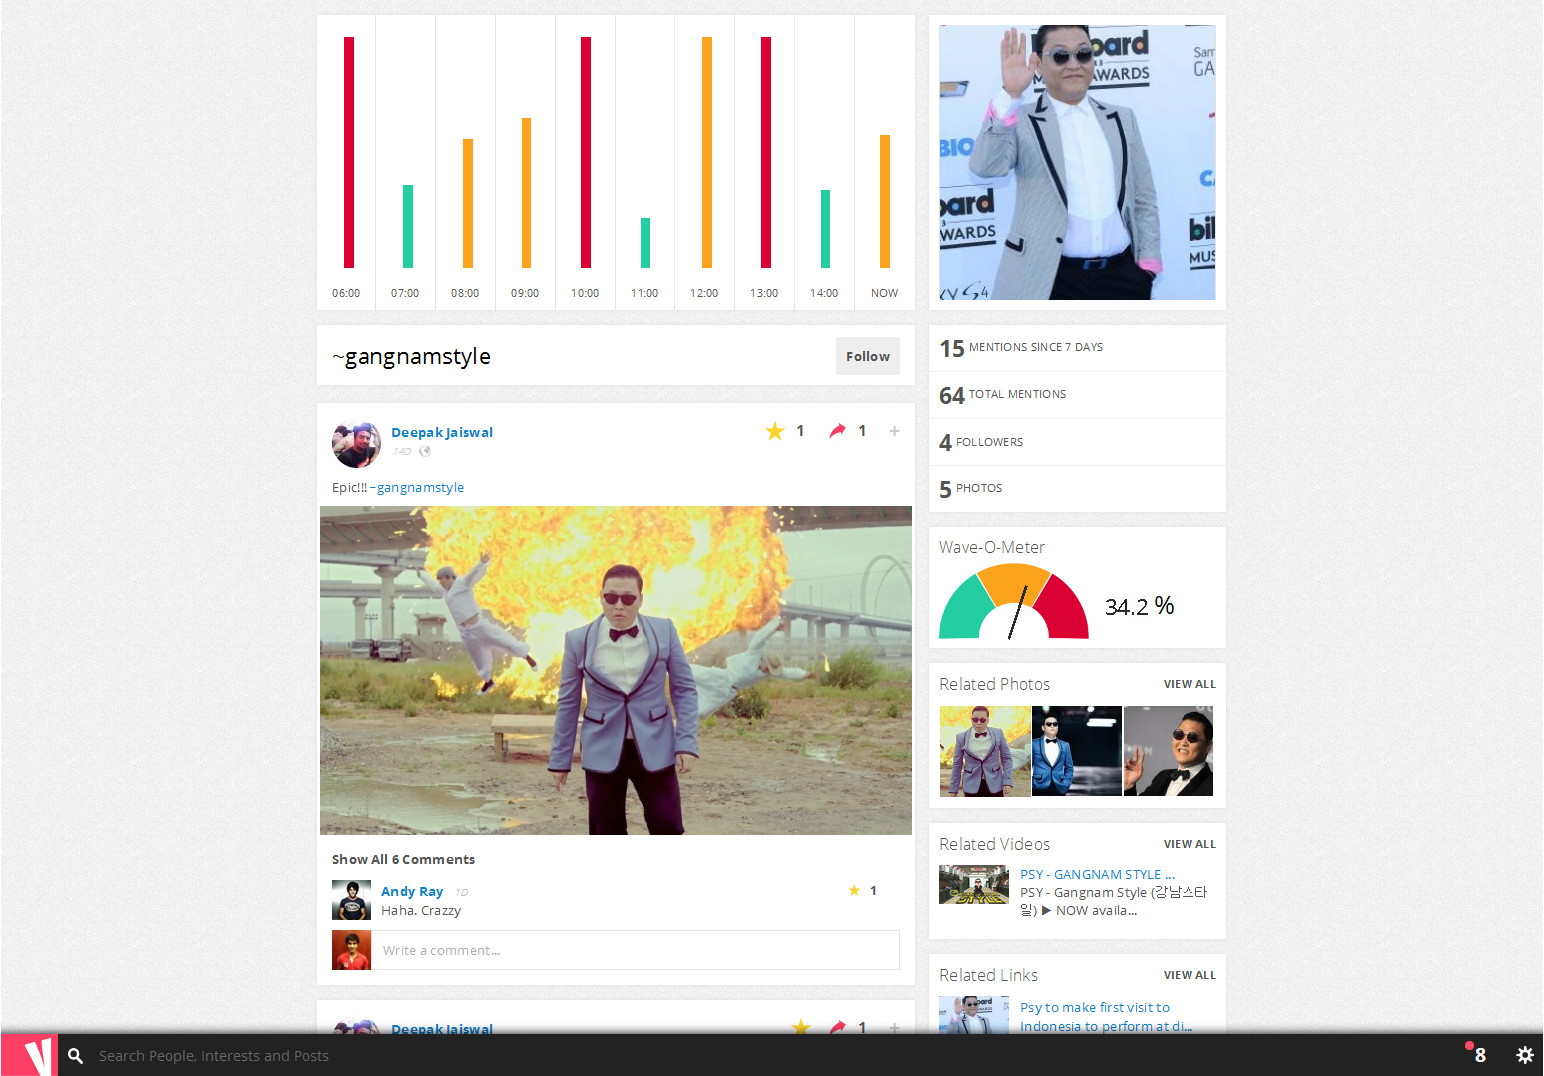1544x1076 pixels.
Task: Click your avatar beside the comment box
Action: click(x=351, y=950)
